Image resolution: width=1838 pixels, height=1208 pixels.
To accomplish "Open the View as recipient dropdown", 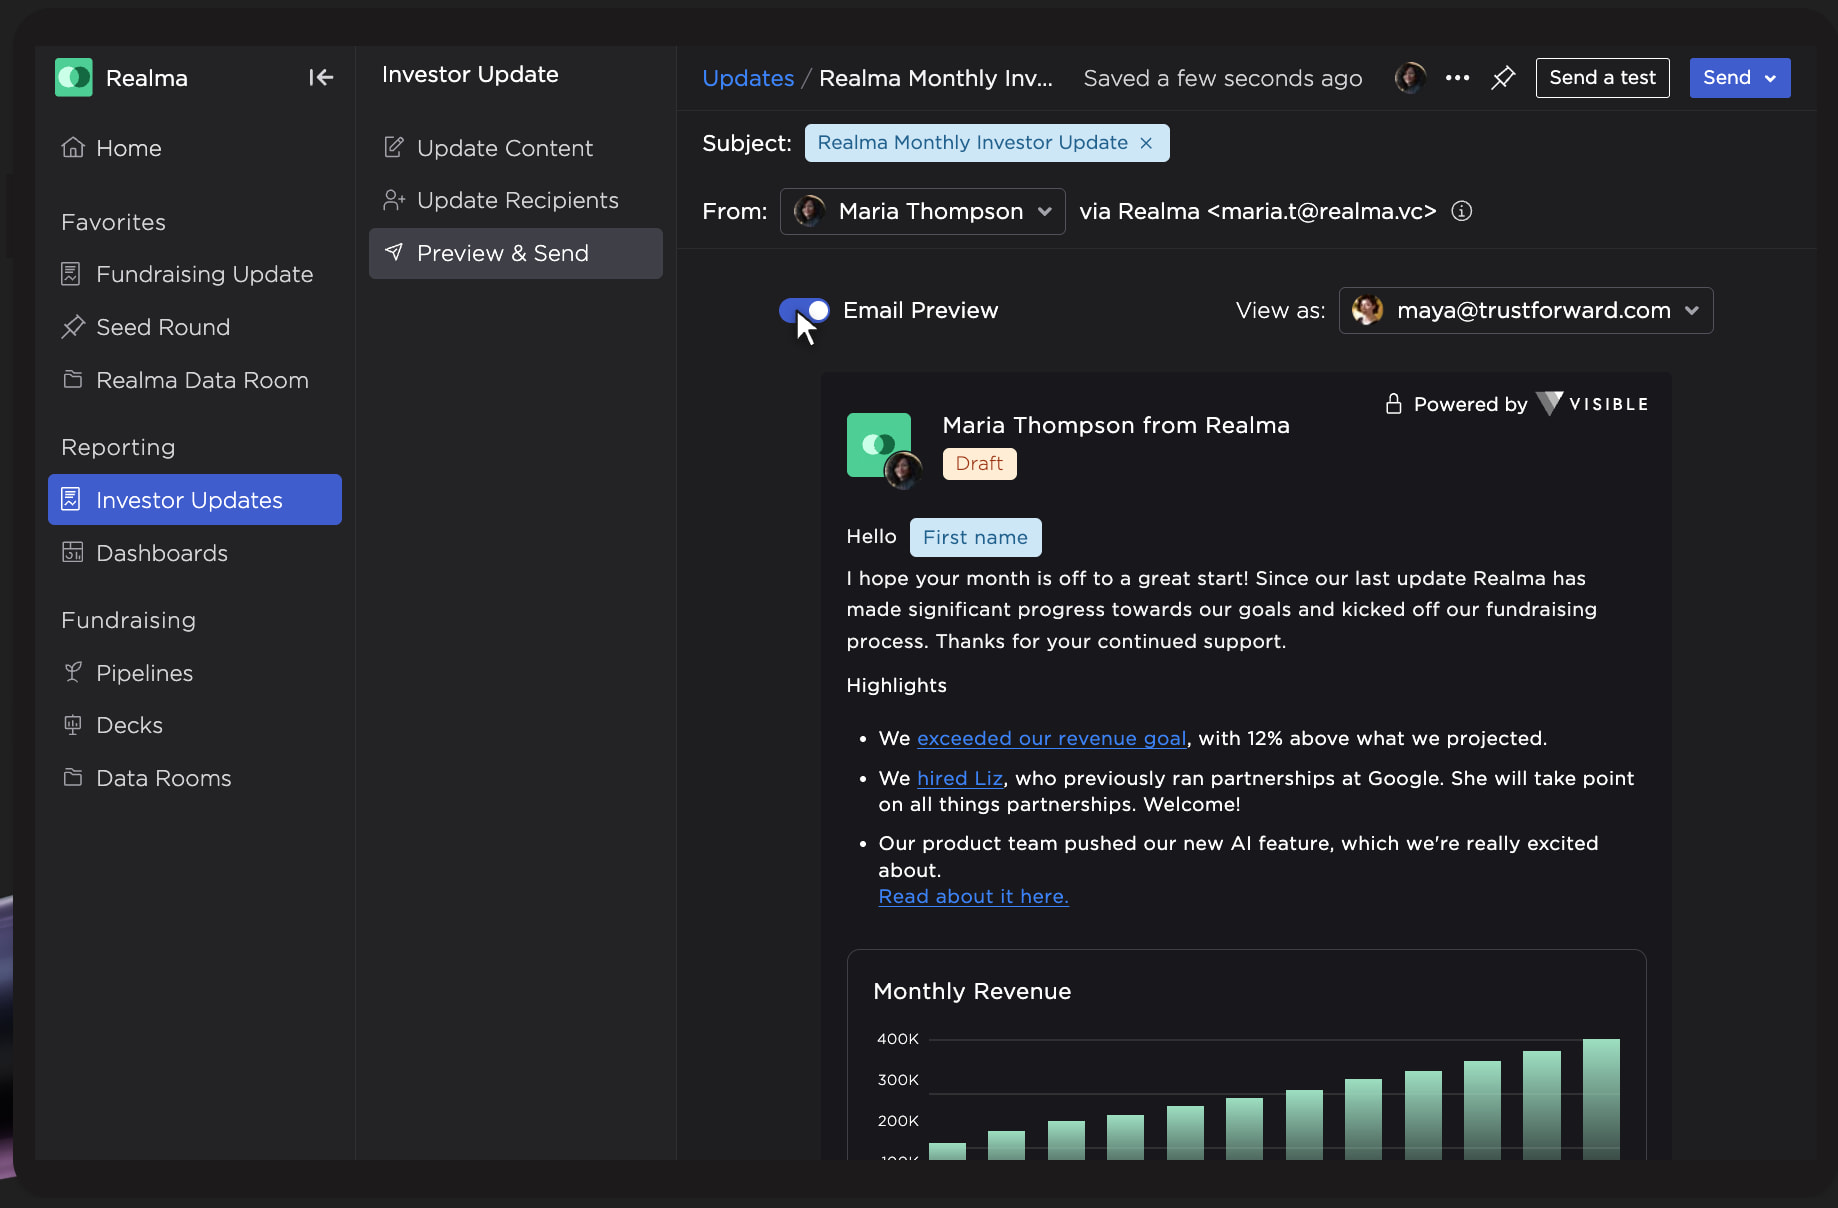I will [x=1526, y=310].
